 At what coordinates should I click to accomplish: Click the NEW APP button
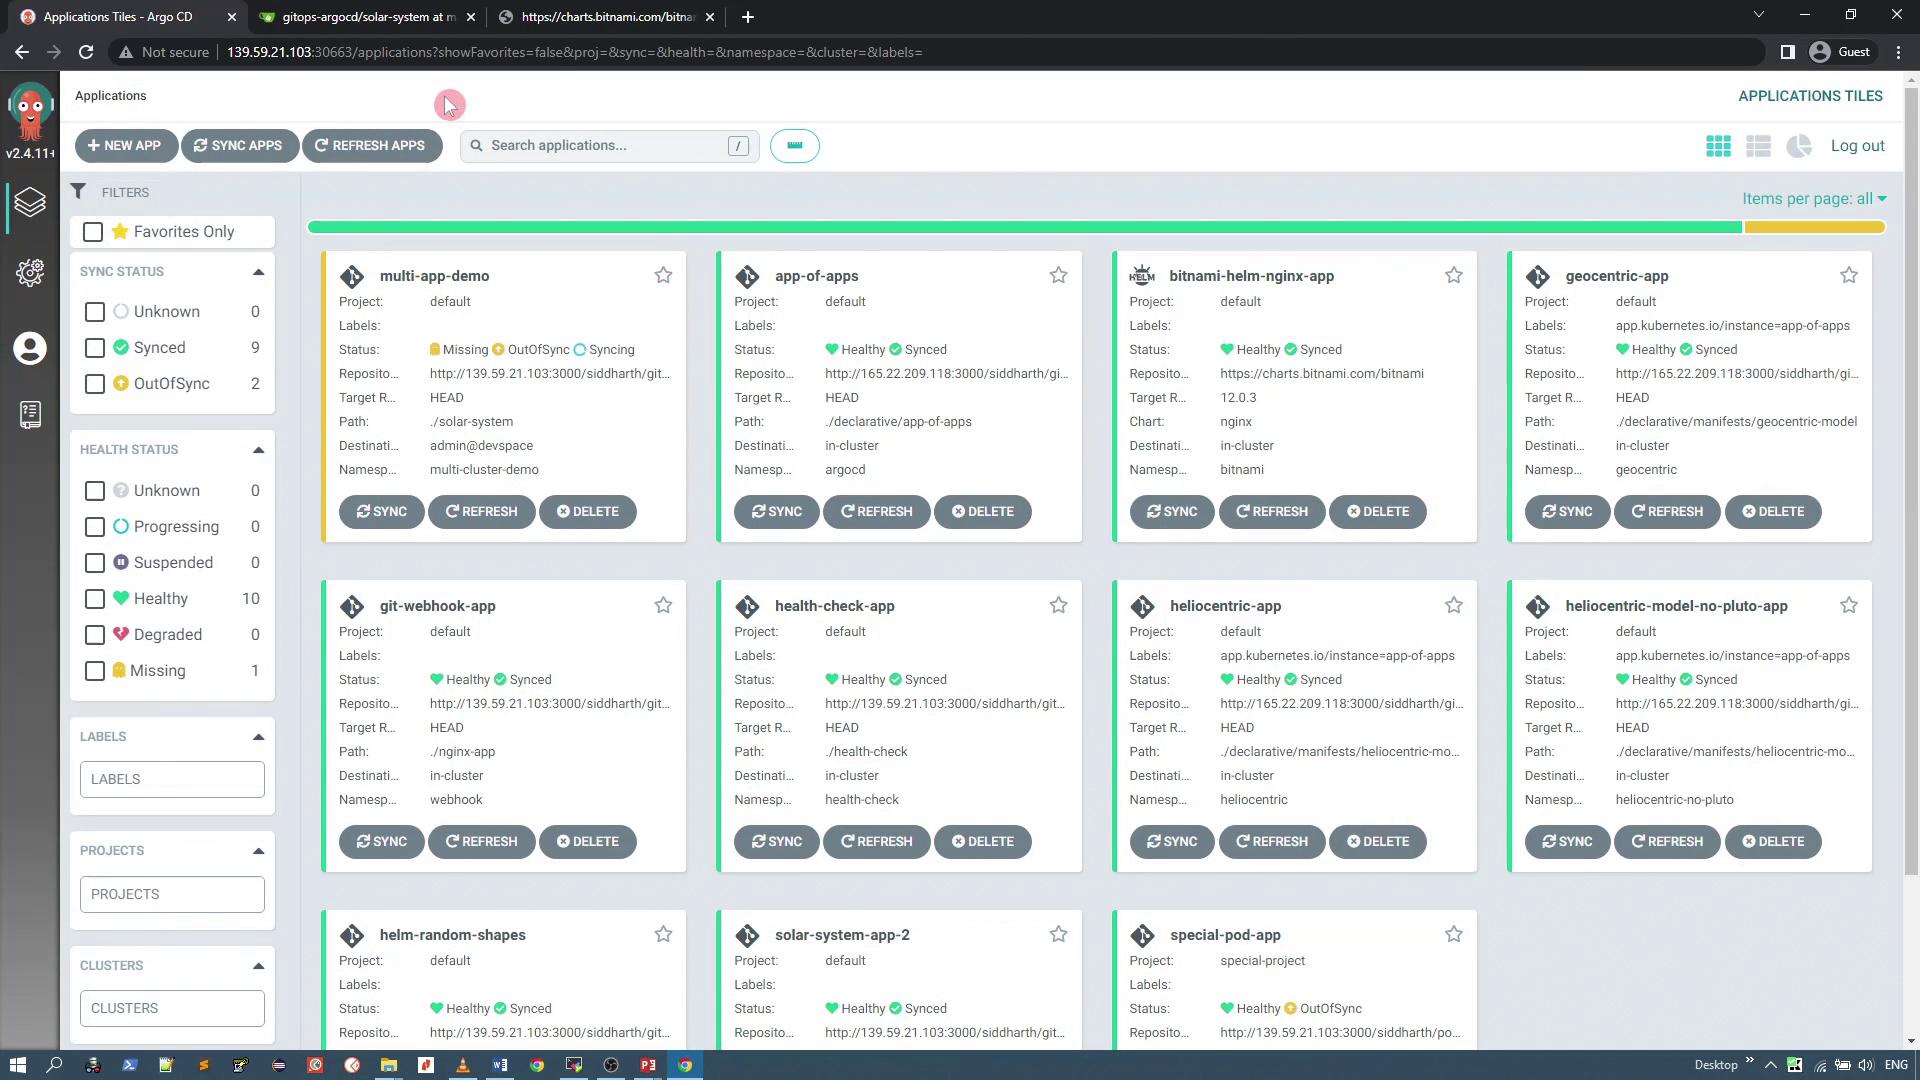pos(125,146)
